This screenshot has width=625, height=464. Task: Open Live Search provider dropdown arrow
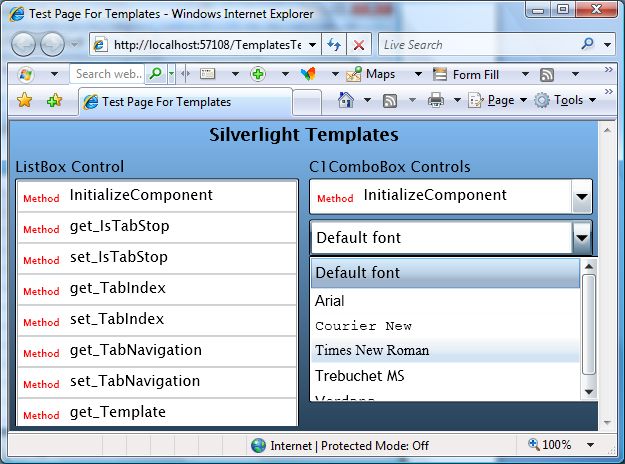point(607,44)
